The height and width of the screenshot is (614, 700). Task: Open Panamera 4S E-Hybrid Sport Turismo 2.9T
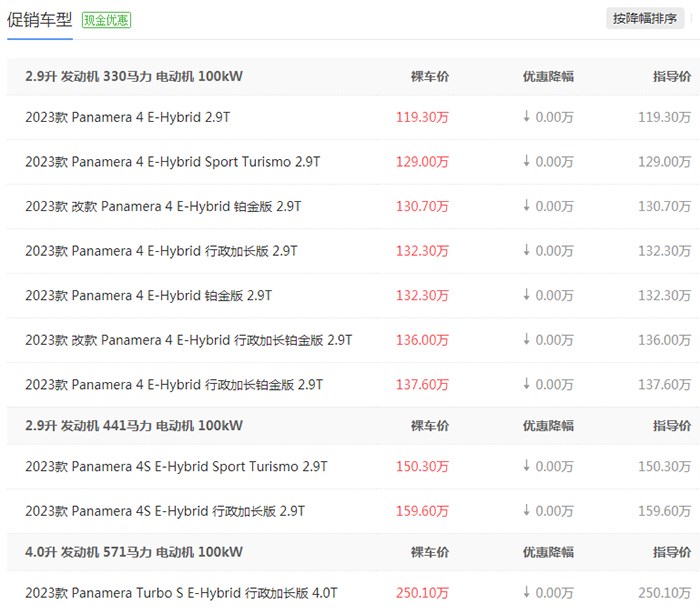176,467
